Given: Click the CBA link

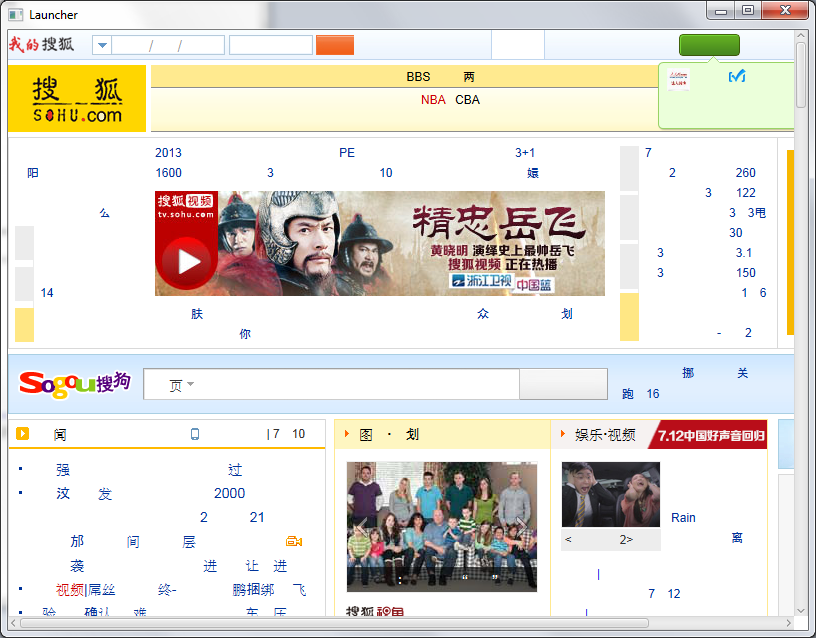Looking at the screenshot, I should click(467, 99).
